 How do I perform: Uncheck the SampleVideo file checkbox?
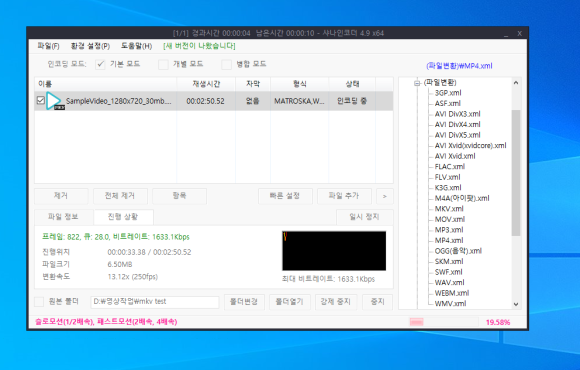point(41,100)
